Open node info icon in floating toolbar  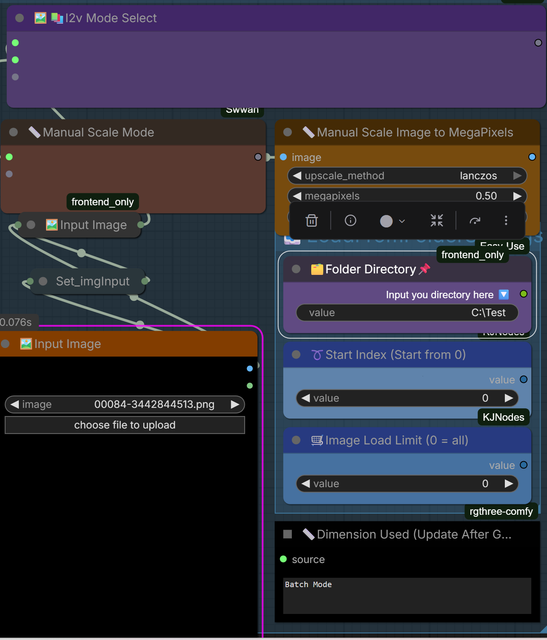click(x=350, y=220)
